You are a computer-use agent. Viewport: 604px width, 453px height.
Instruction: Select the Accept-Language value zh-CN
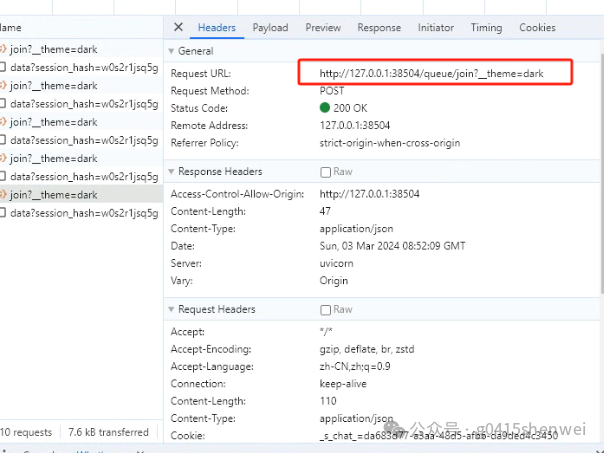pyautogui.click(x=355, y=366)
